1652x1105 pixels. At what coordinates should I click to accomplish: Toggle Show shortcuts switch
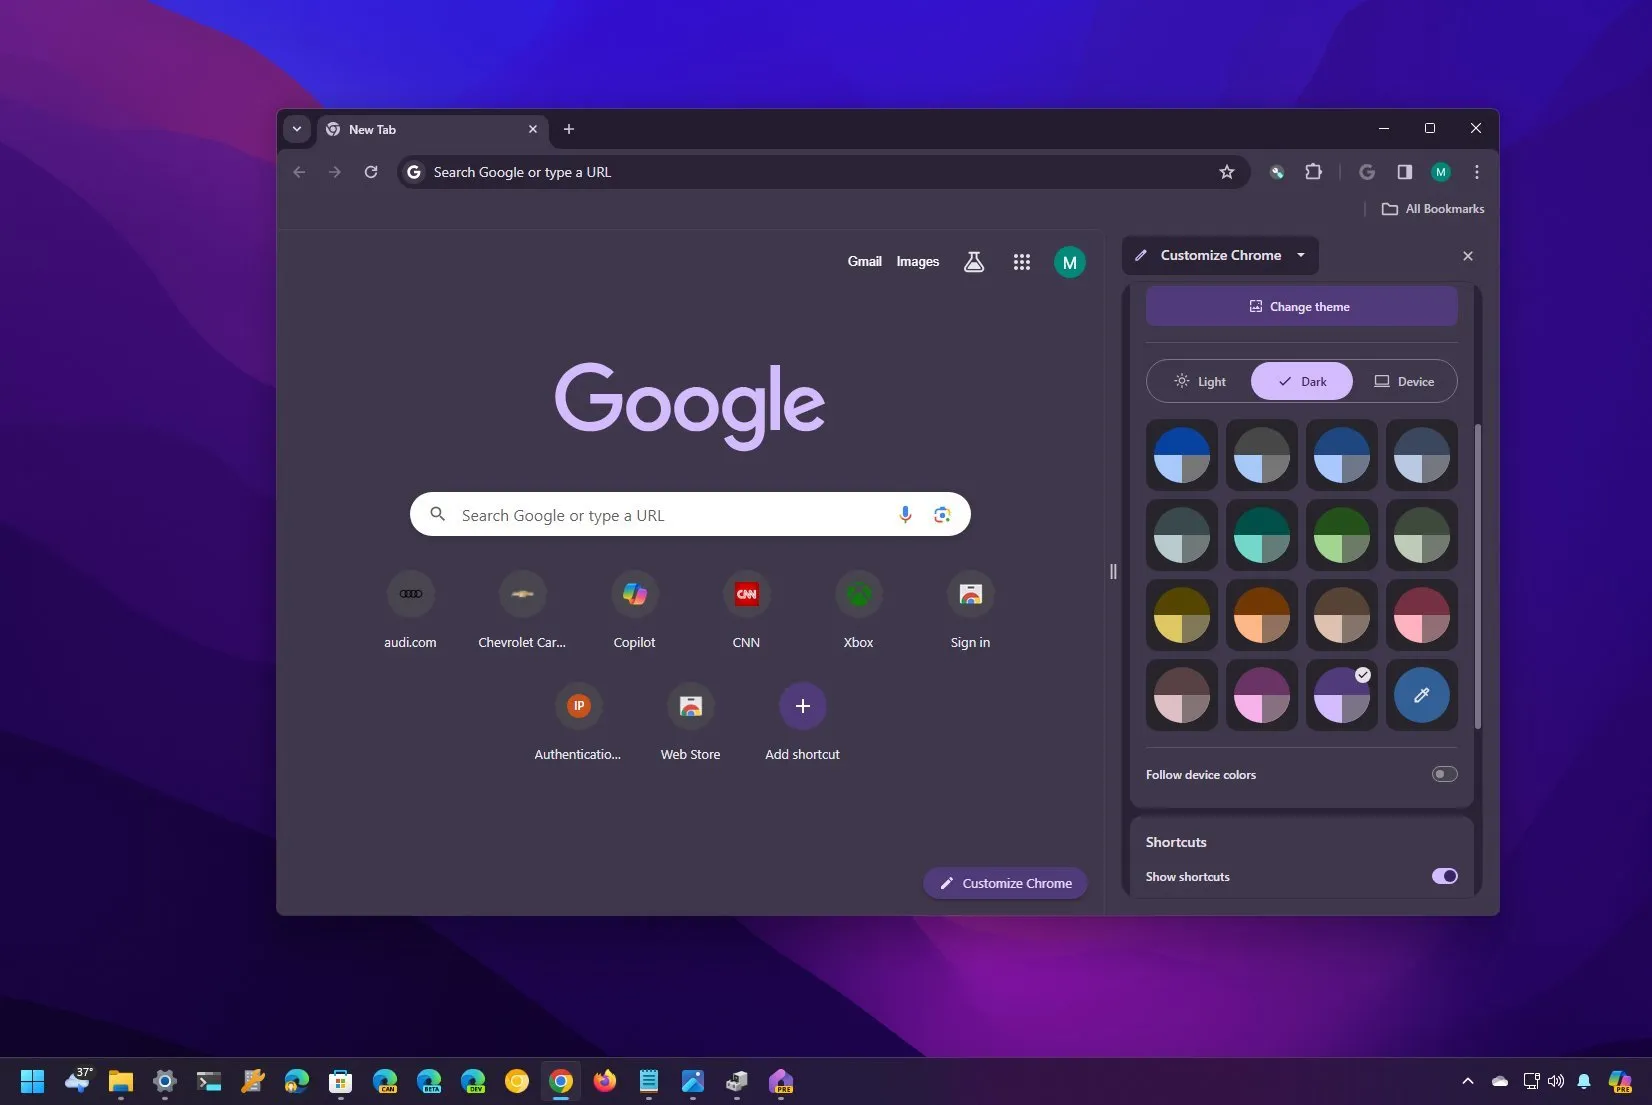pos(1445,876)
